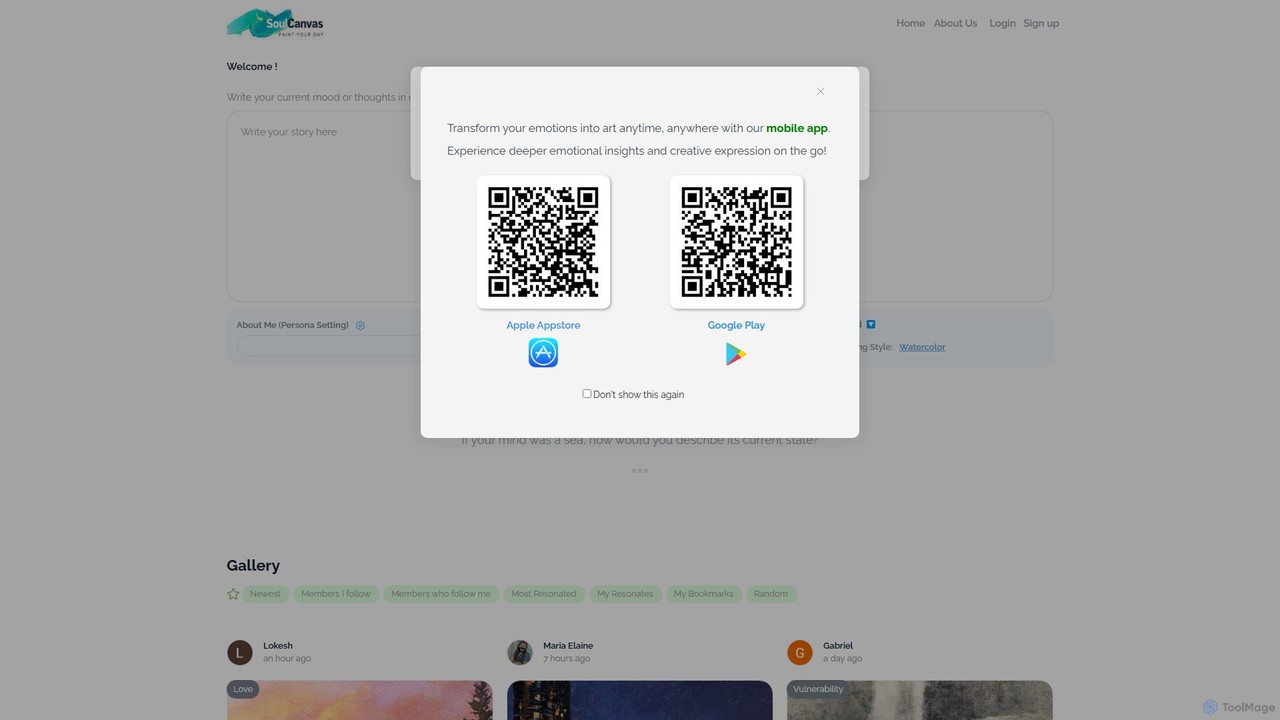The image size is (1280, 720).
Task: Open Gabriel's profile avatar
Action: tap(800, 653)
